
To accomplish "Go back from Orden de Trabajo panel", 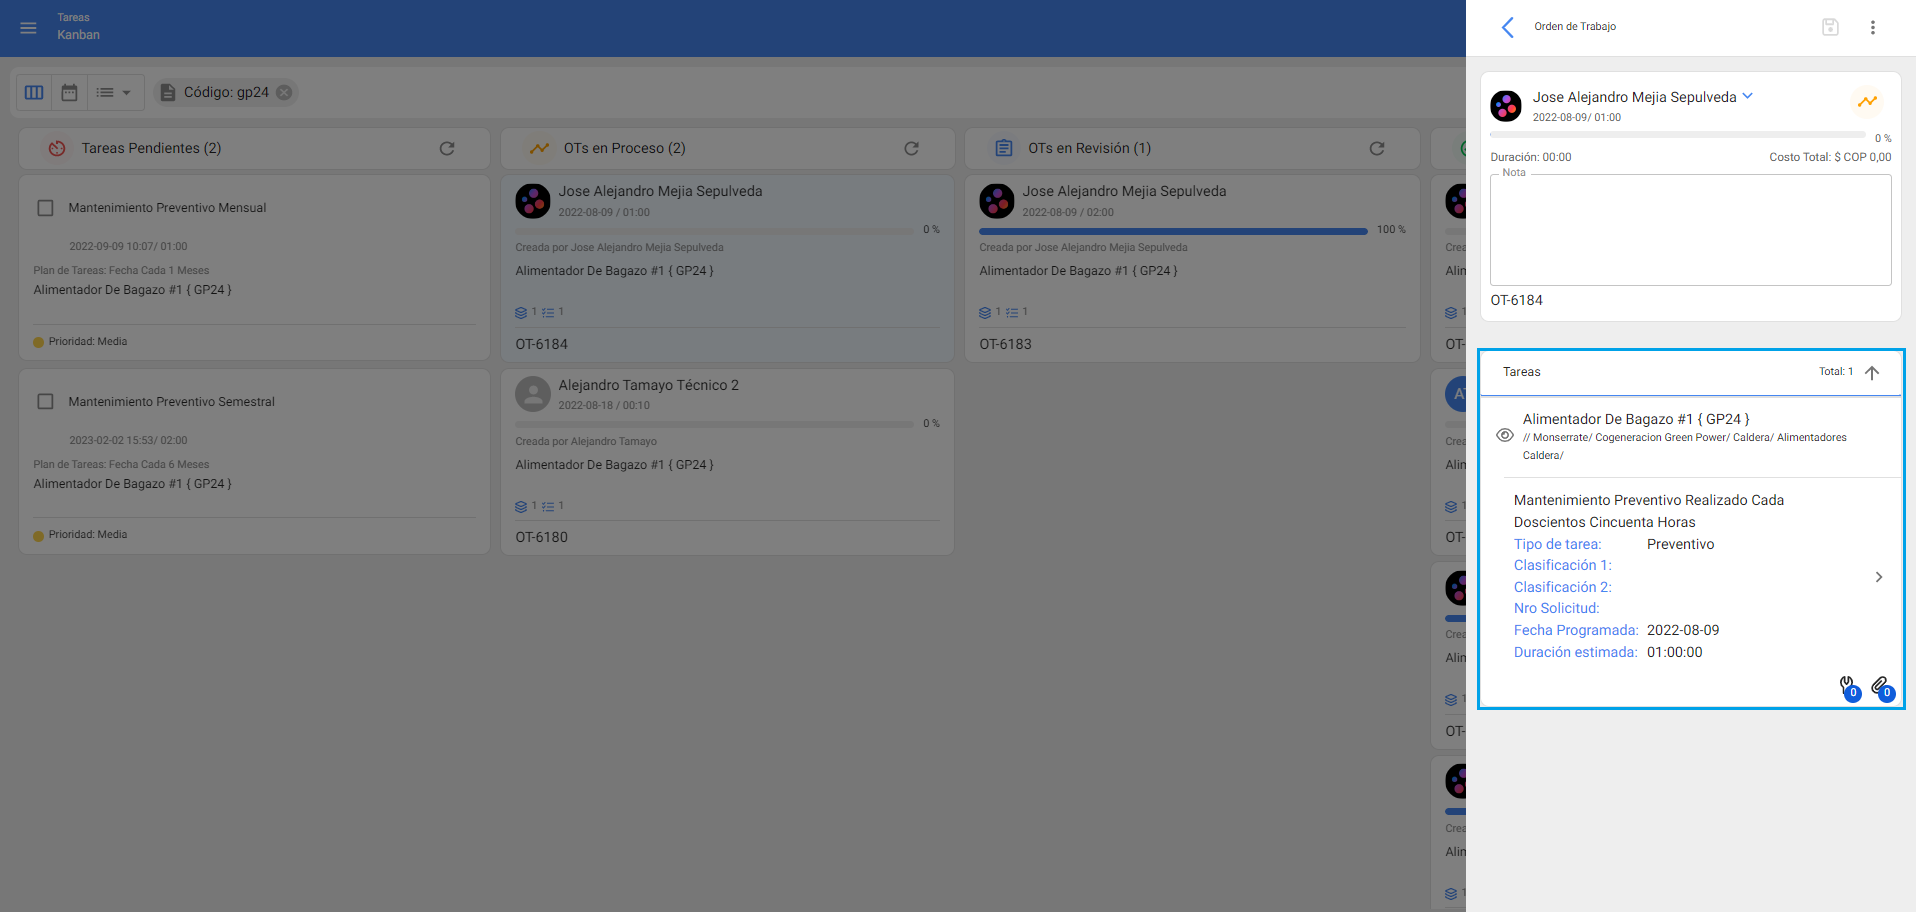I will (x=1508, y=27).
